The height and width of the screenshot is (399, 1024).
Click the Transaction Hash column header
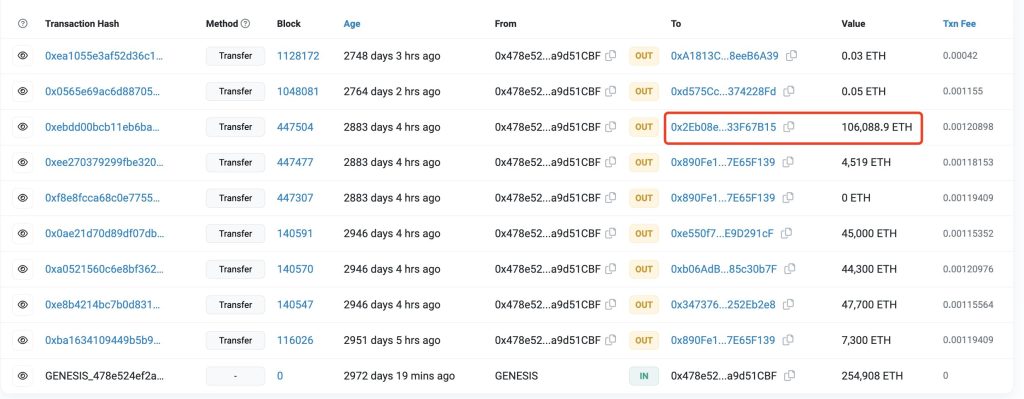click(x=82, y=24)
